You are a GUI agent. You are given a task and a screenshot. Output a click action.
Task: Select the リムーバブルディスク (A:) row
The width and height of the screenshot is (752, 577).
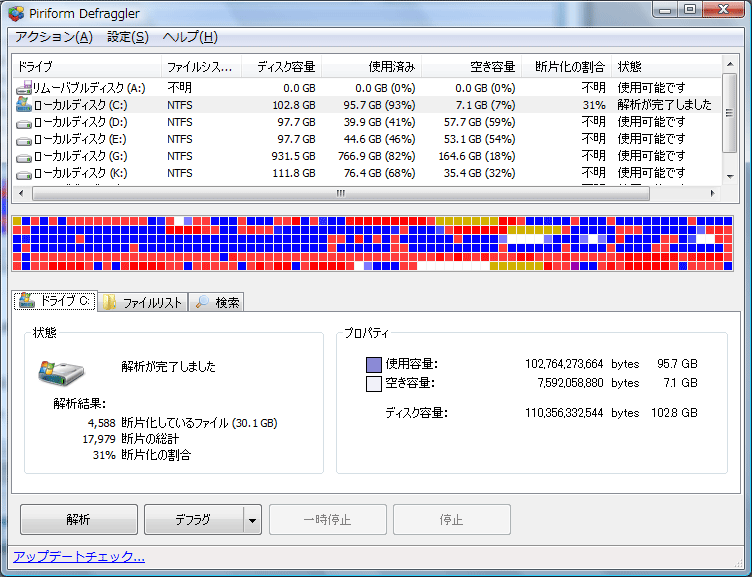point(367,88)
